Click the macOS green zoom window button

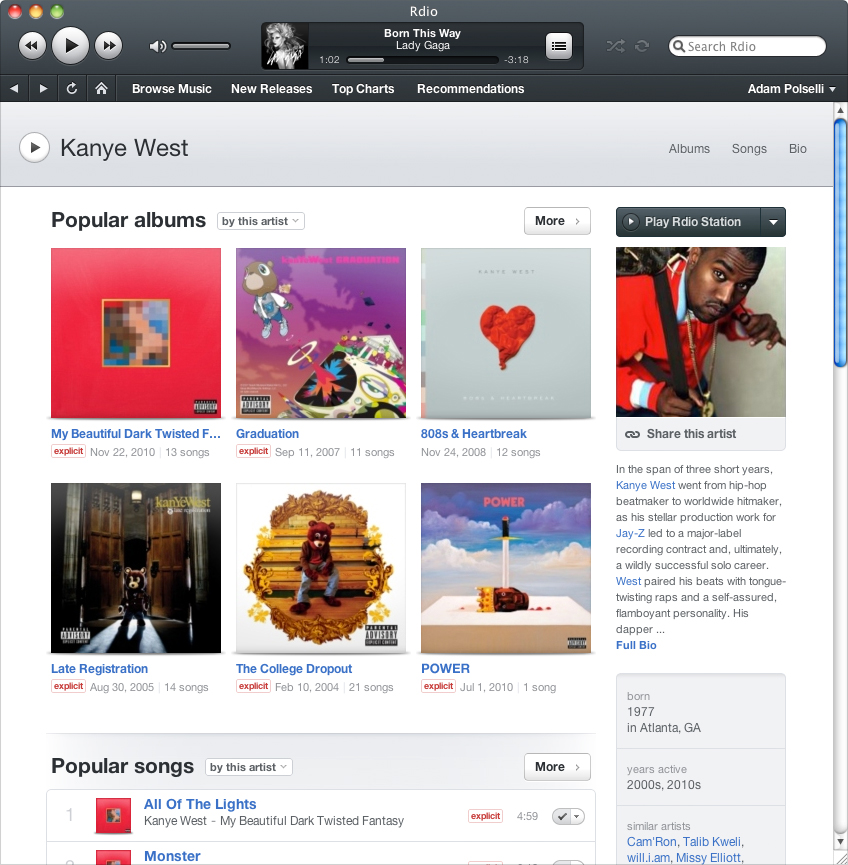point(57,11)
